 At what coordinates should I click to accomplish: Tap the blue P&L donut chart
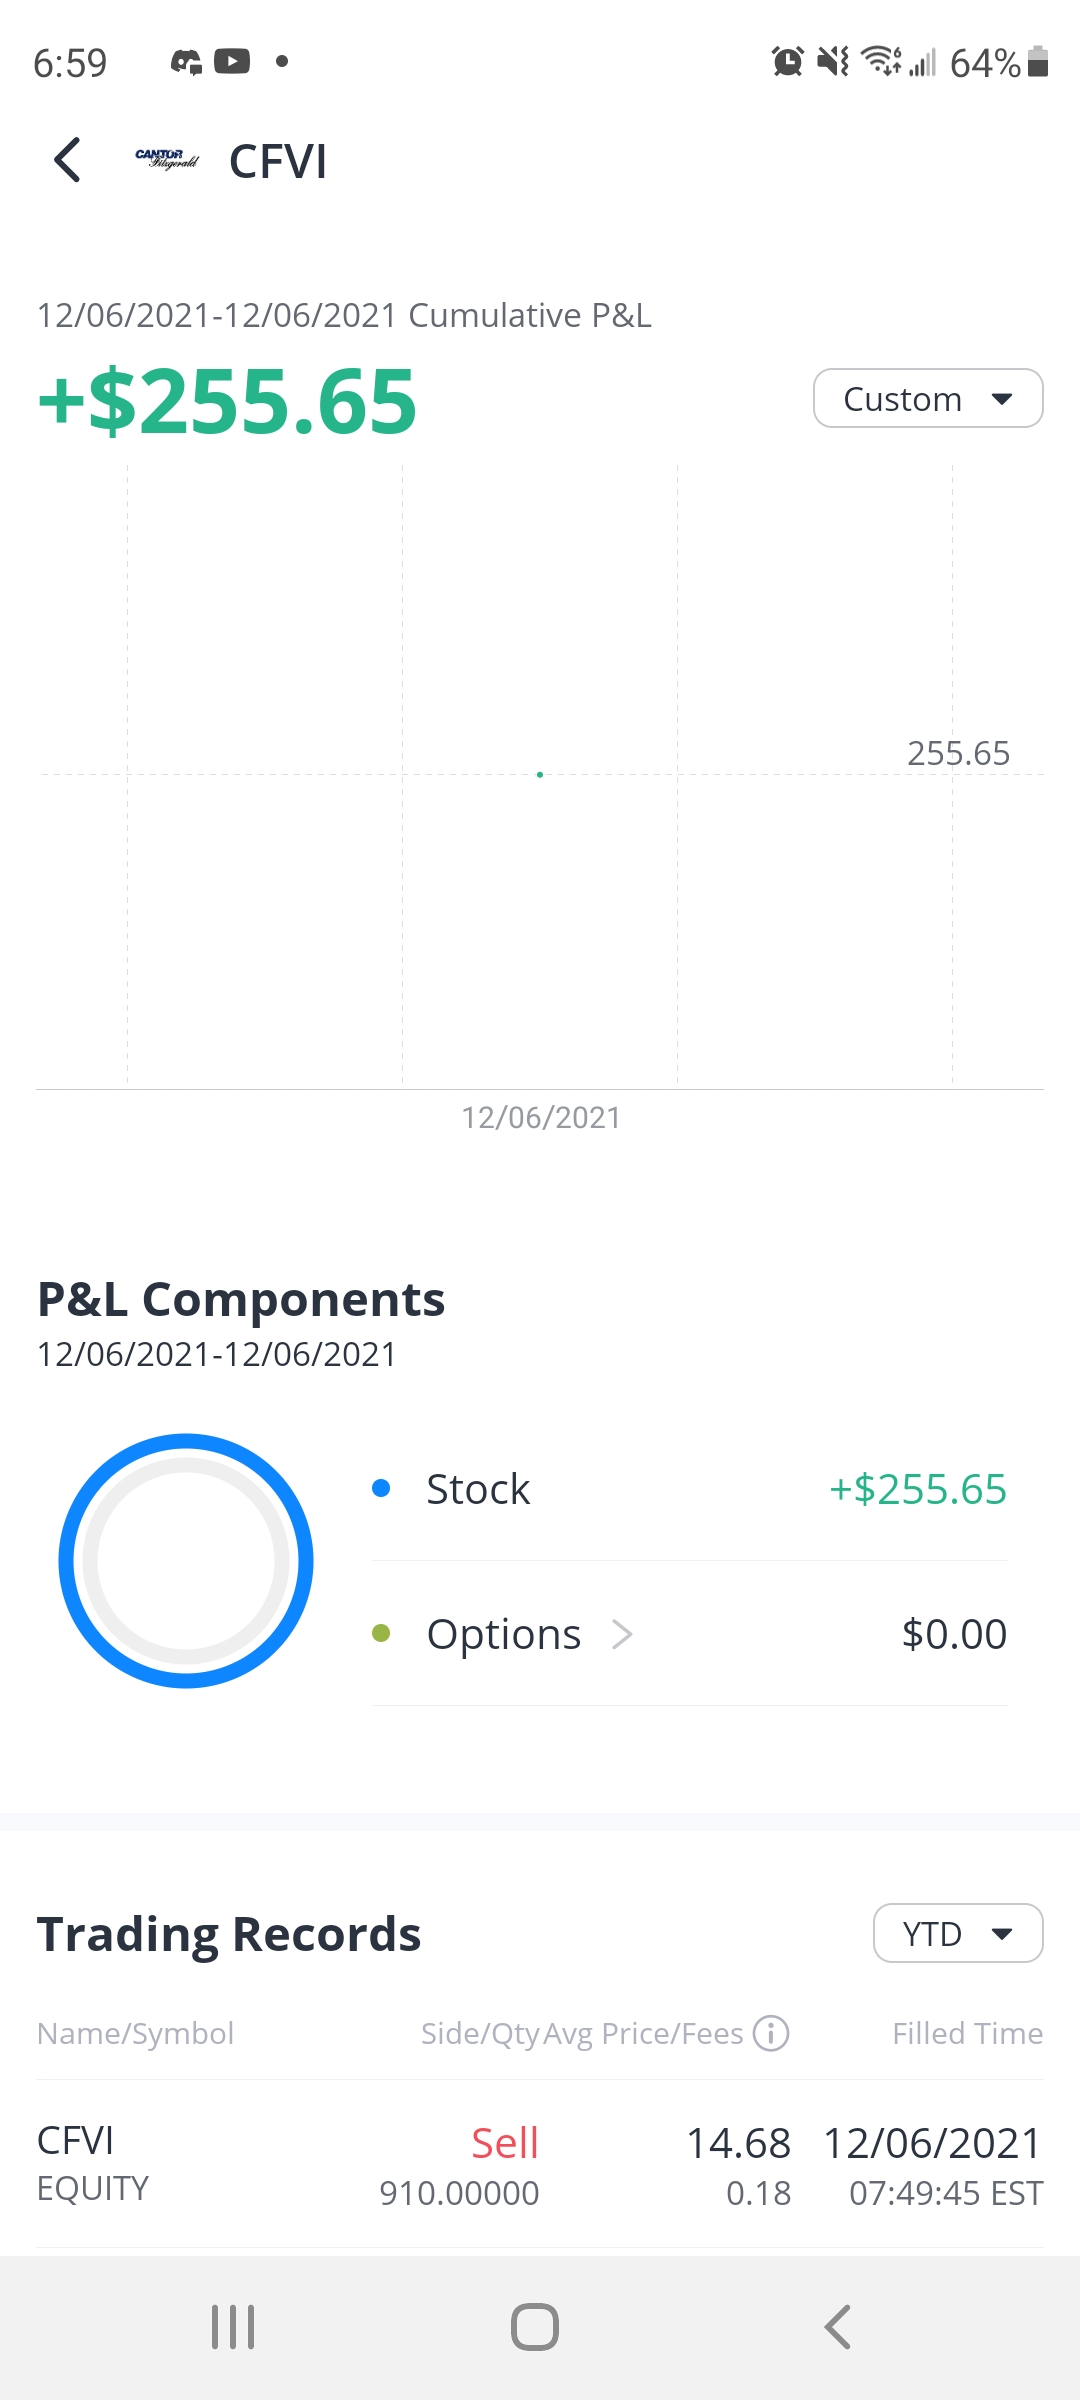point(186,1561)
